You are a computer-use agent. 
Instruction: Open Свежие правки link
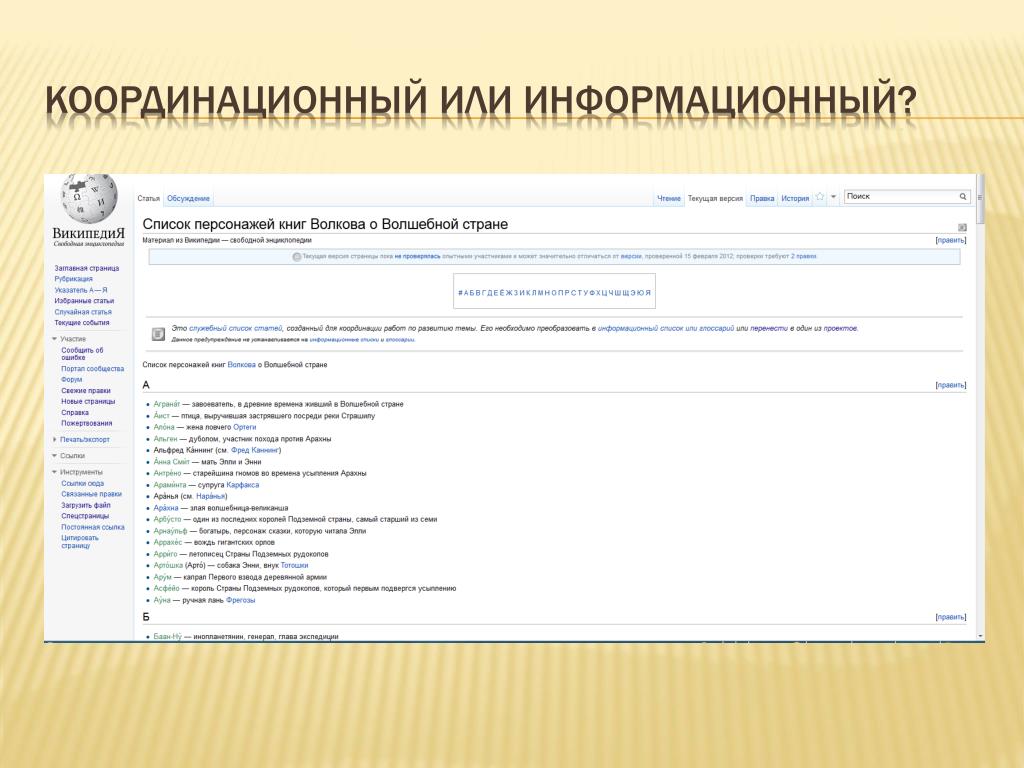click(86, 391)
